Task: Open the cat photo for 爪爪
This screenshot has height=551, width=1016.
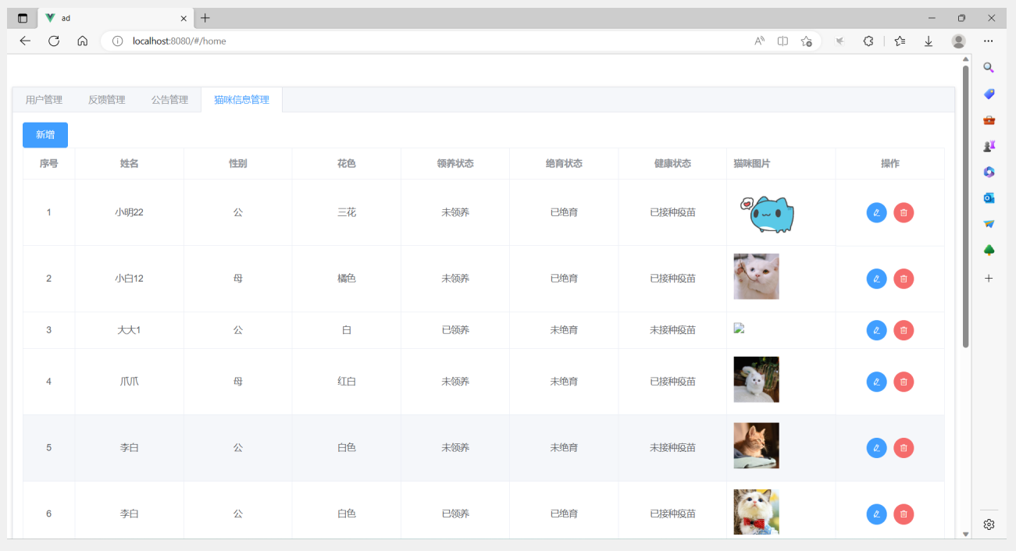Action: click(756, 379)
